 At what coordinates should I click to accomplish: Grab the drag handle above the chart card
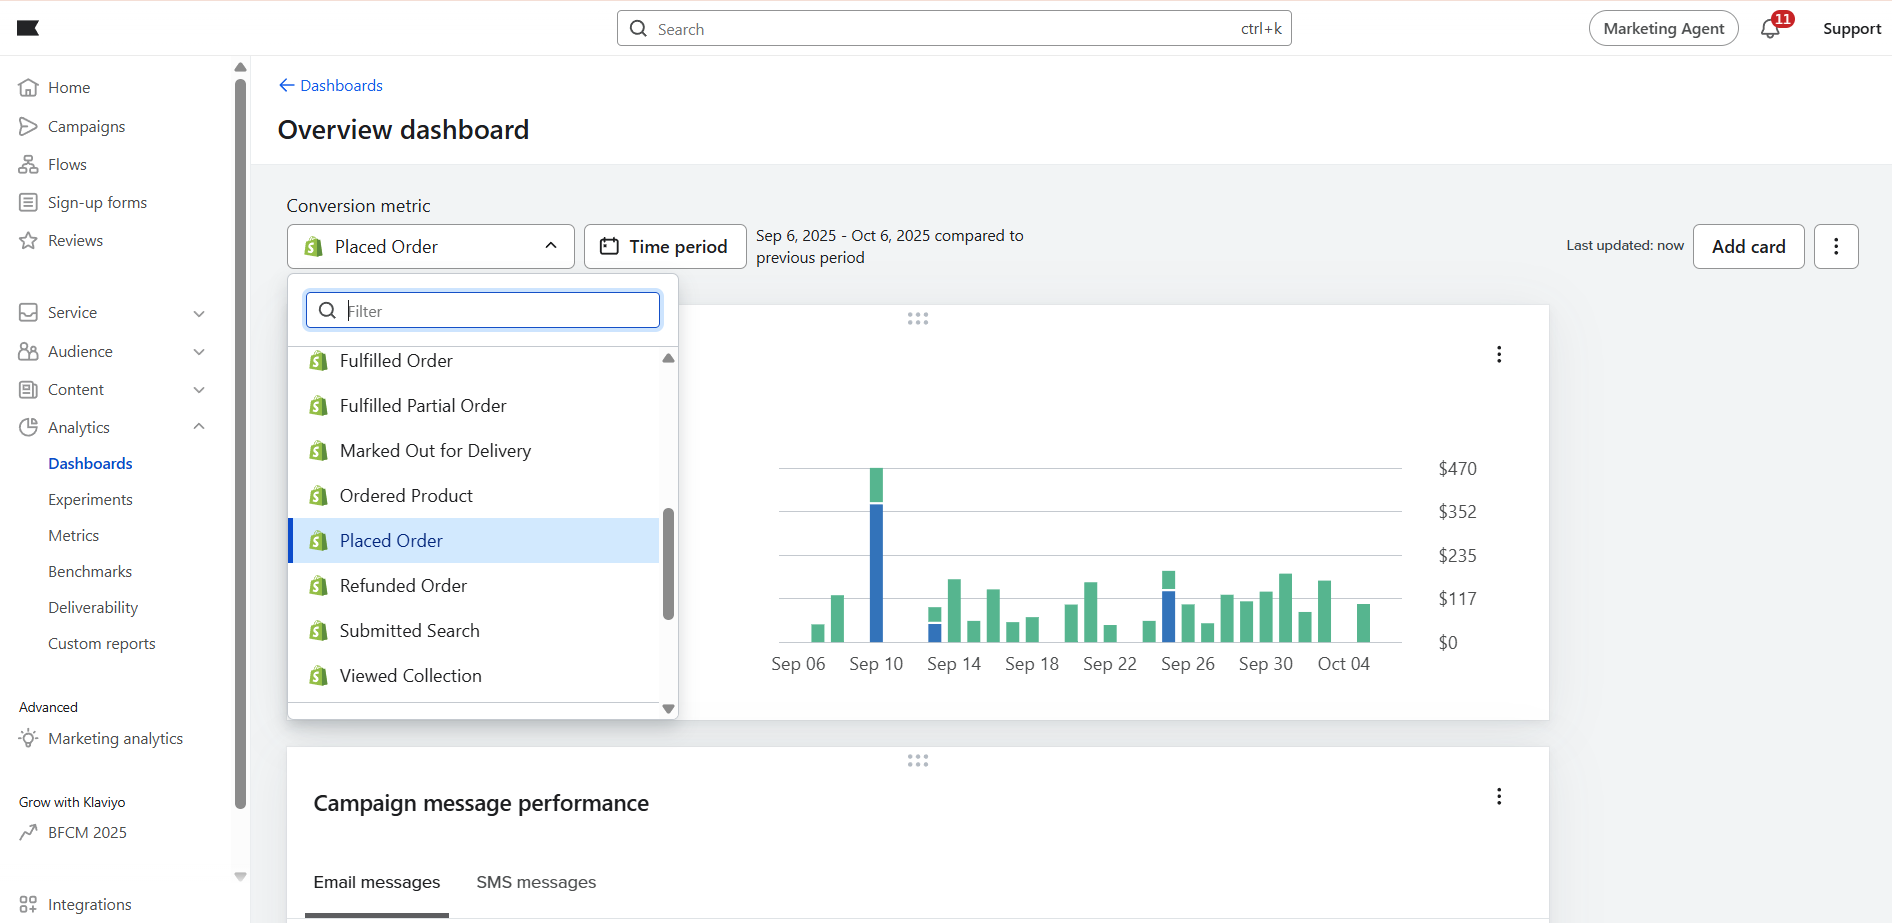click(917, 319)
